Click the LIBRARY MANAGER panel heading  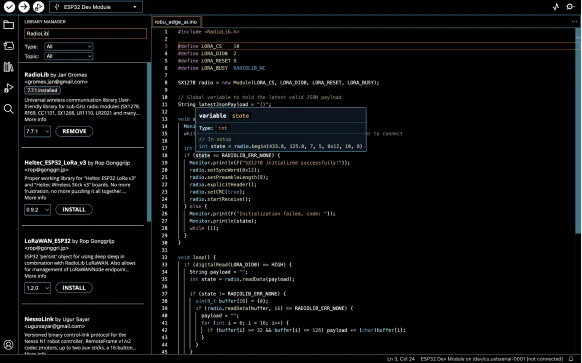pos(45,22)
